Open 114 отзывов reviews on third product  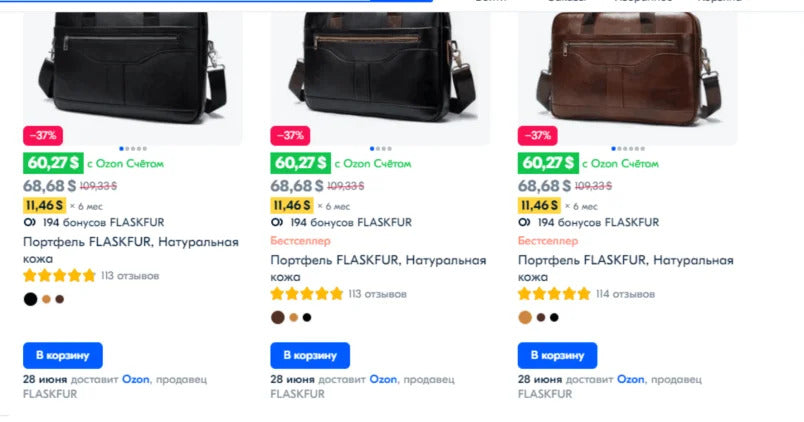[625, 294]
